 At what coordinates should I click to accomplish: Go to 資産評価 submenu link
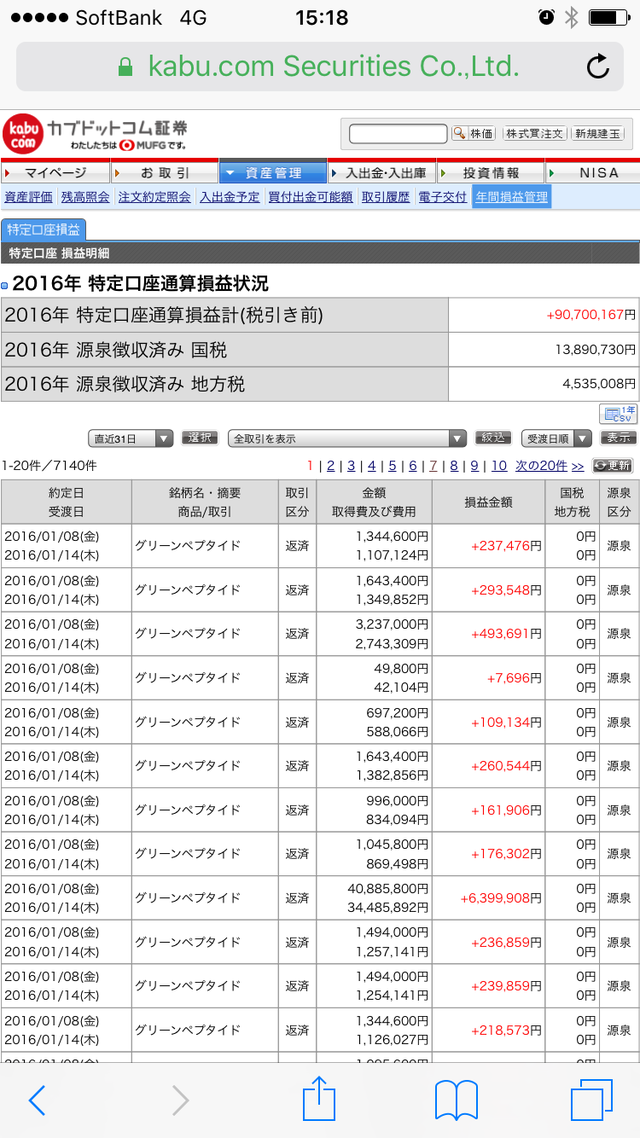coord(28,197)
